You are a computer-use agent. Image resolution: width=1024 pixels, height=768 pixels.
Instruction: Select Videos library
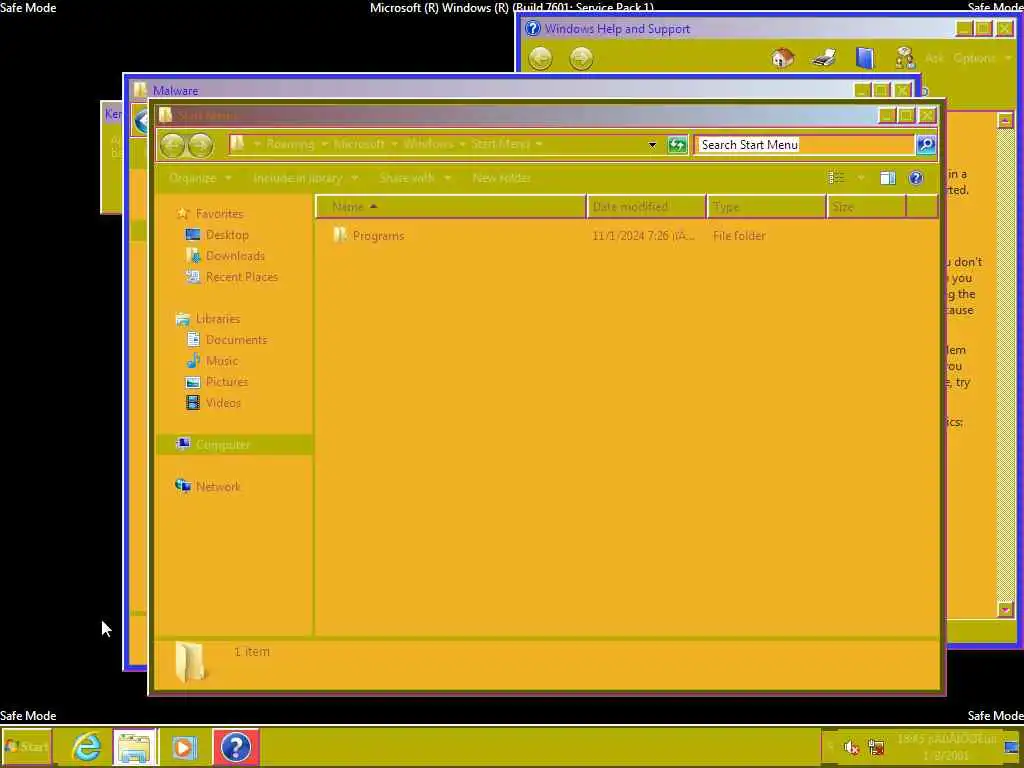[x=223, y=402]
